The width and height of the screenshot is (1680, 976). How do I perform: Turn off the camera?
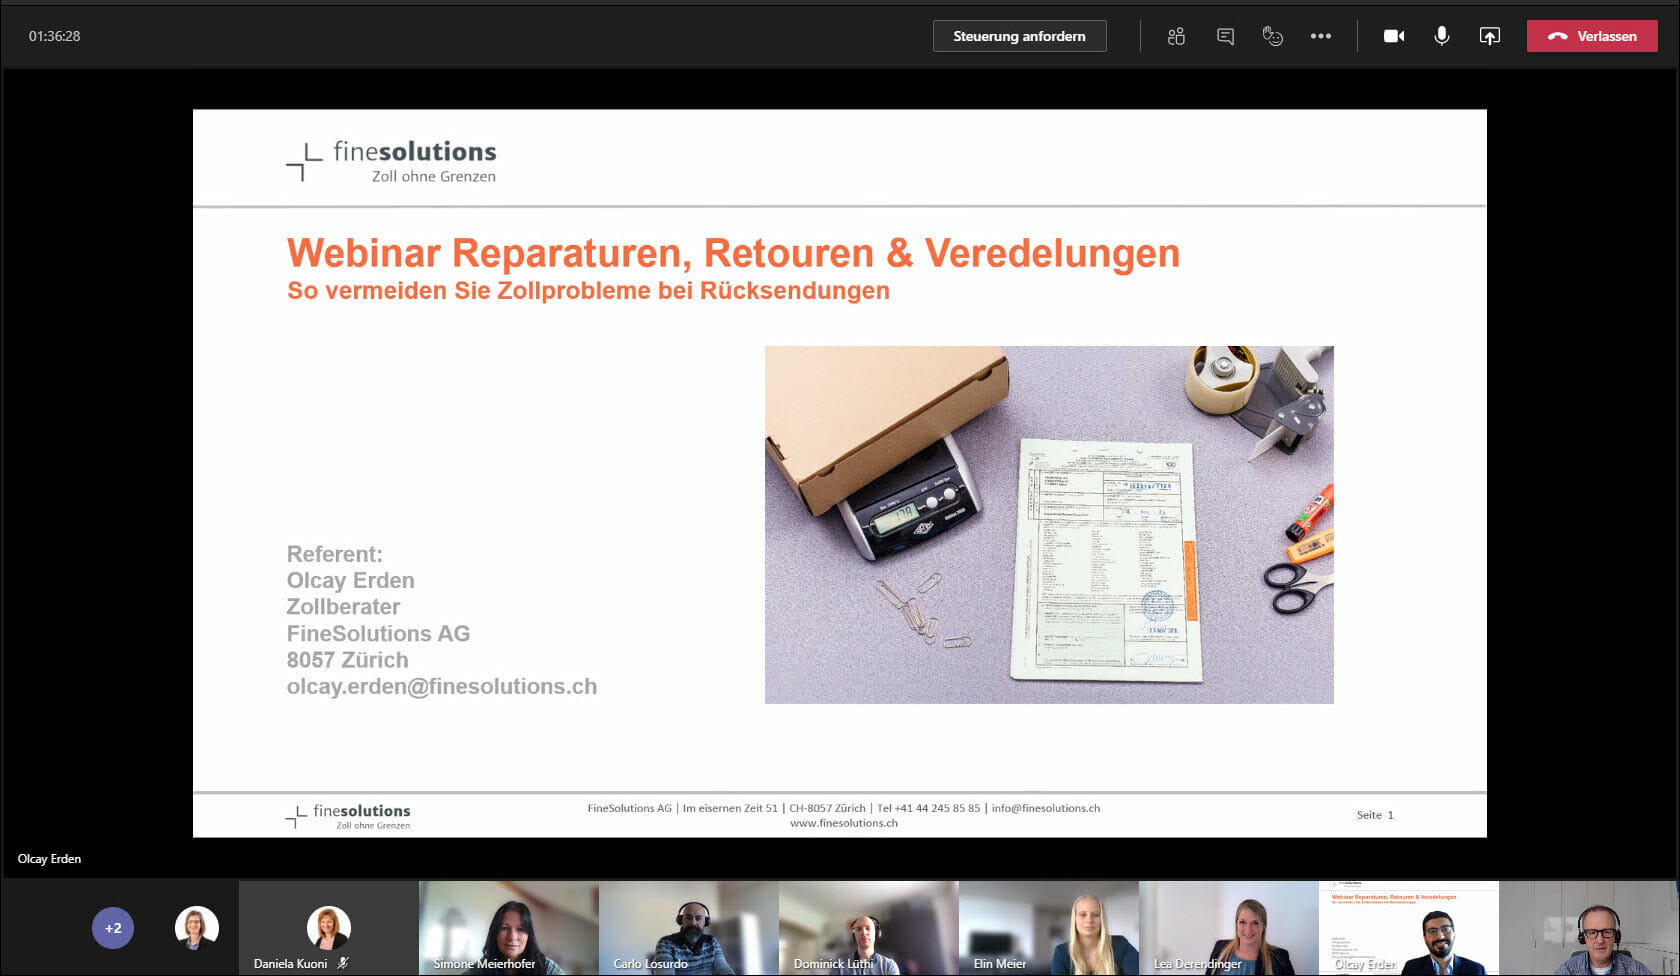point(1393,36)
